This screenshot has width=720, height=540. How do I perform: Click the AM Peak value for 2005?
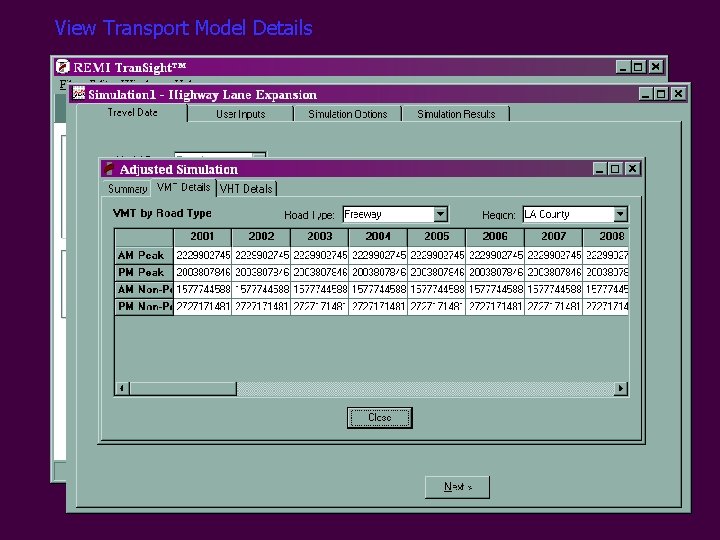pyautogui.click(x=437, y=255)
